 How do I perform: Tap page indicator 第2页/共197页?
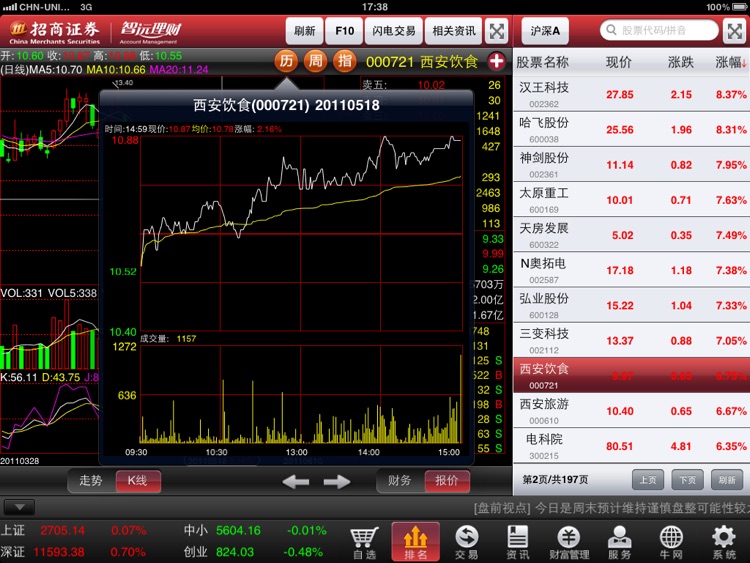click(555, 479)
